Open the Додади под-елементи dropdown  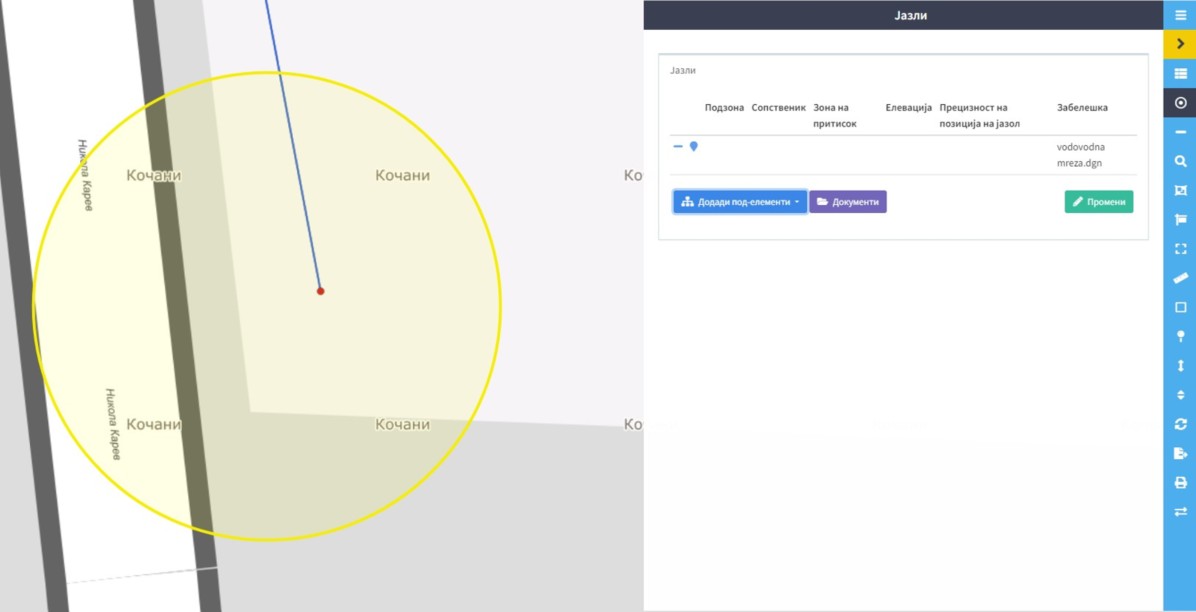[x=740, y=201]
